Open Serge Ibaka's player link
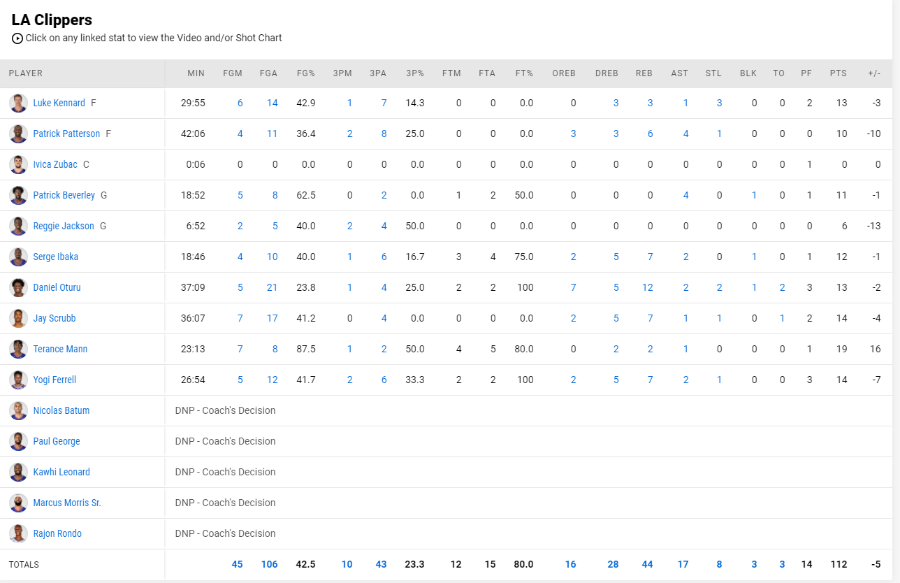Image resolution: width=900 pixels, height=583 pixels. click(56, 256)
